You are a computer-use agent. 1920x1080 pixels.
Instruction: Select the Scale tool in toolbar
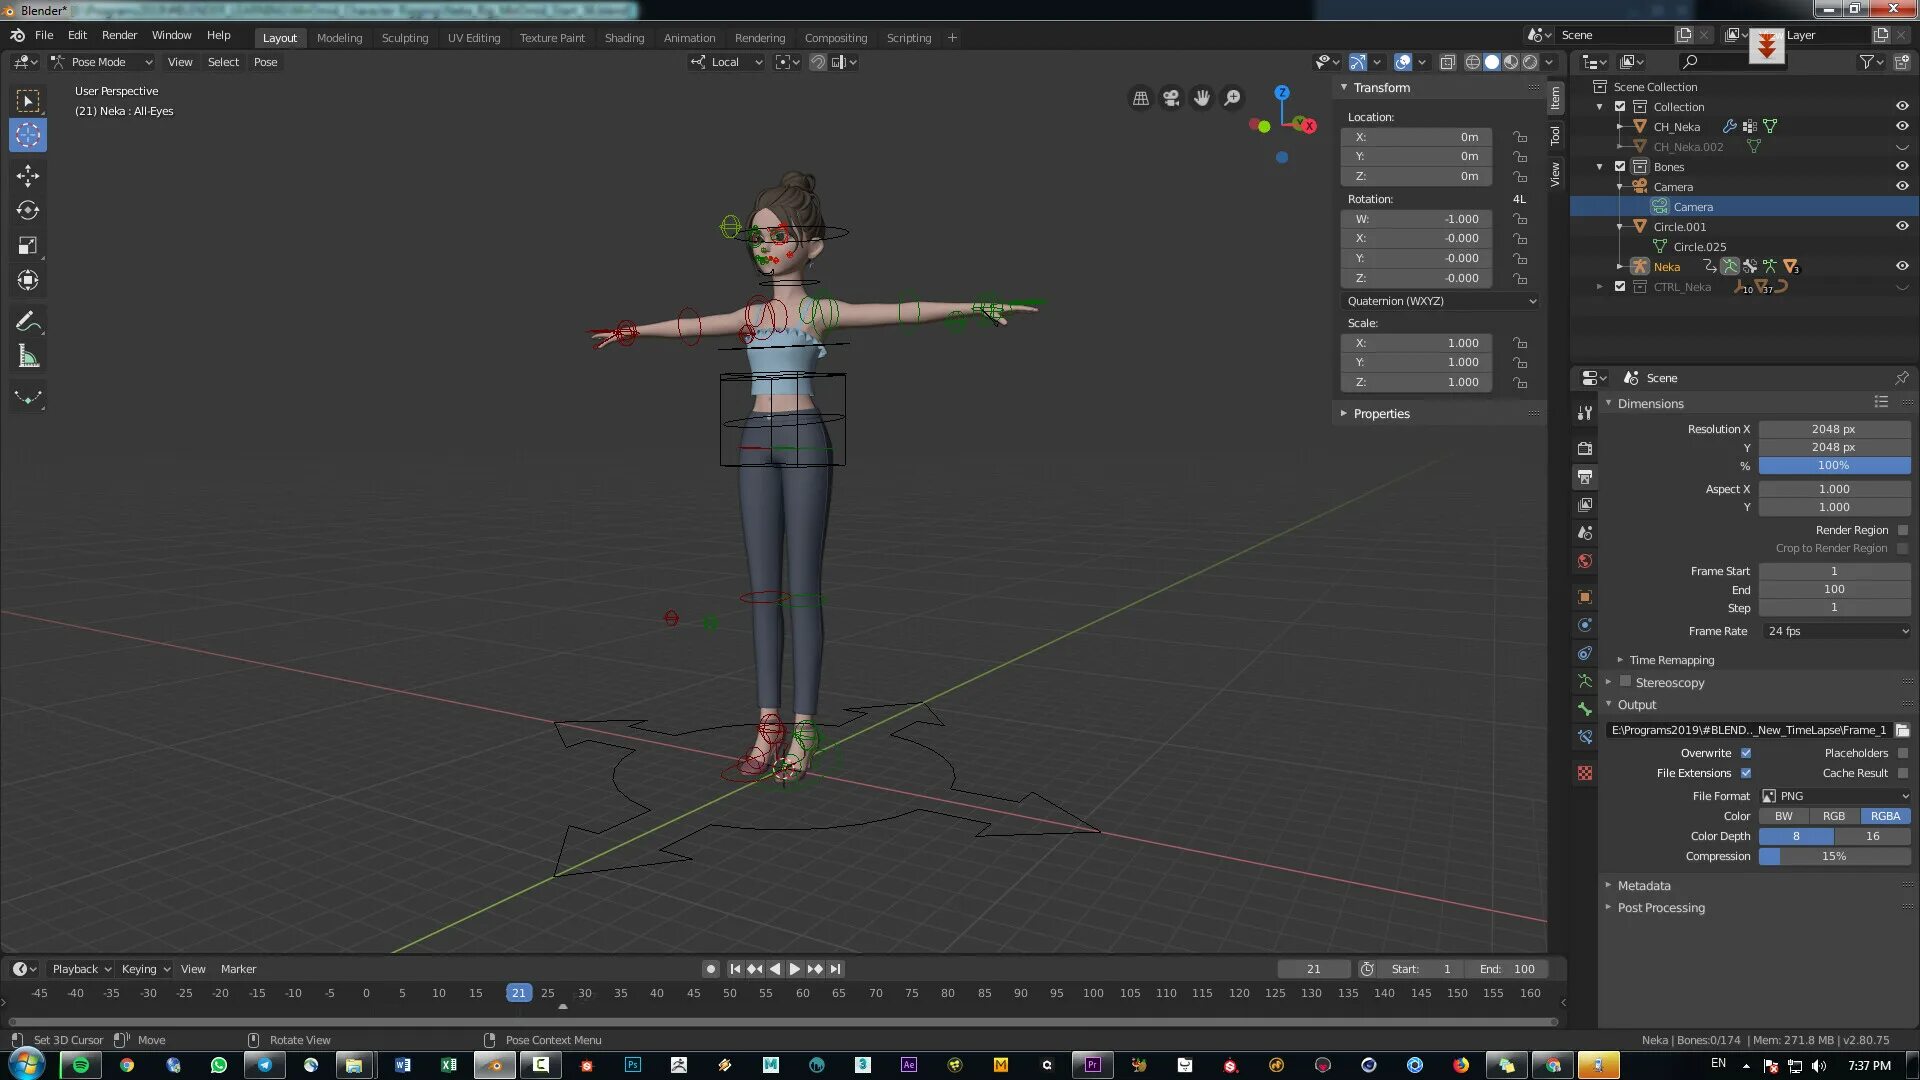(28, 246)
